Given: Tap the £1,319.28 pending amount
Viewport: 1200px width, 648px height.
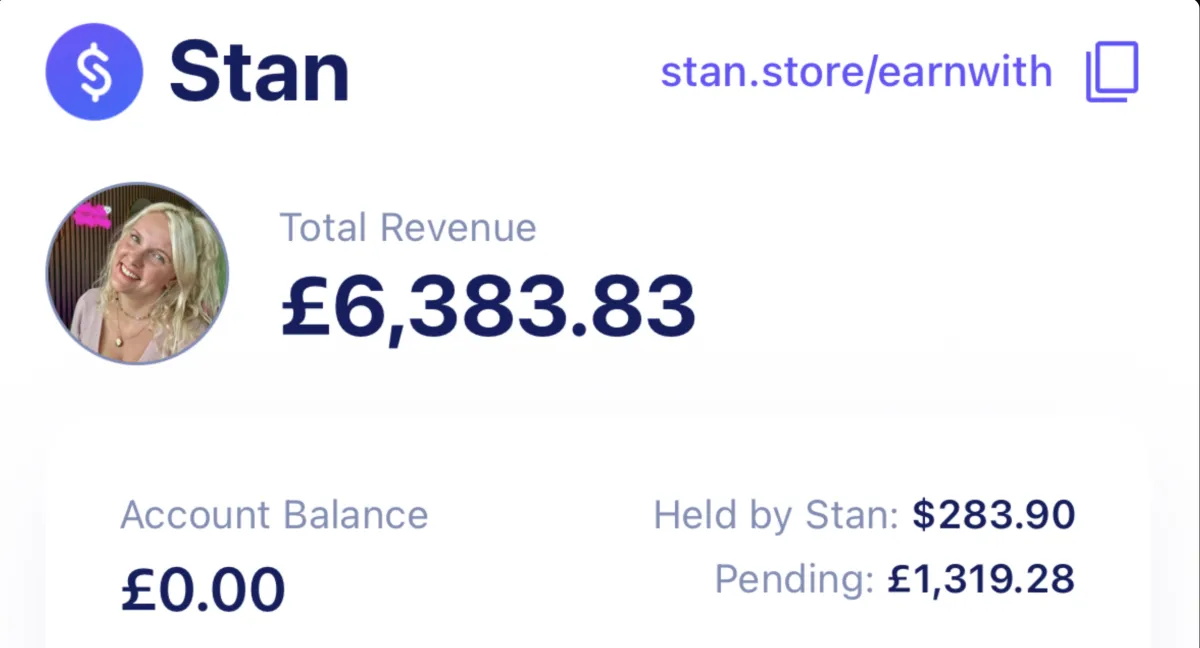Looking at the screenshot, I should 980,578.
